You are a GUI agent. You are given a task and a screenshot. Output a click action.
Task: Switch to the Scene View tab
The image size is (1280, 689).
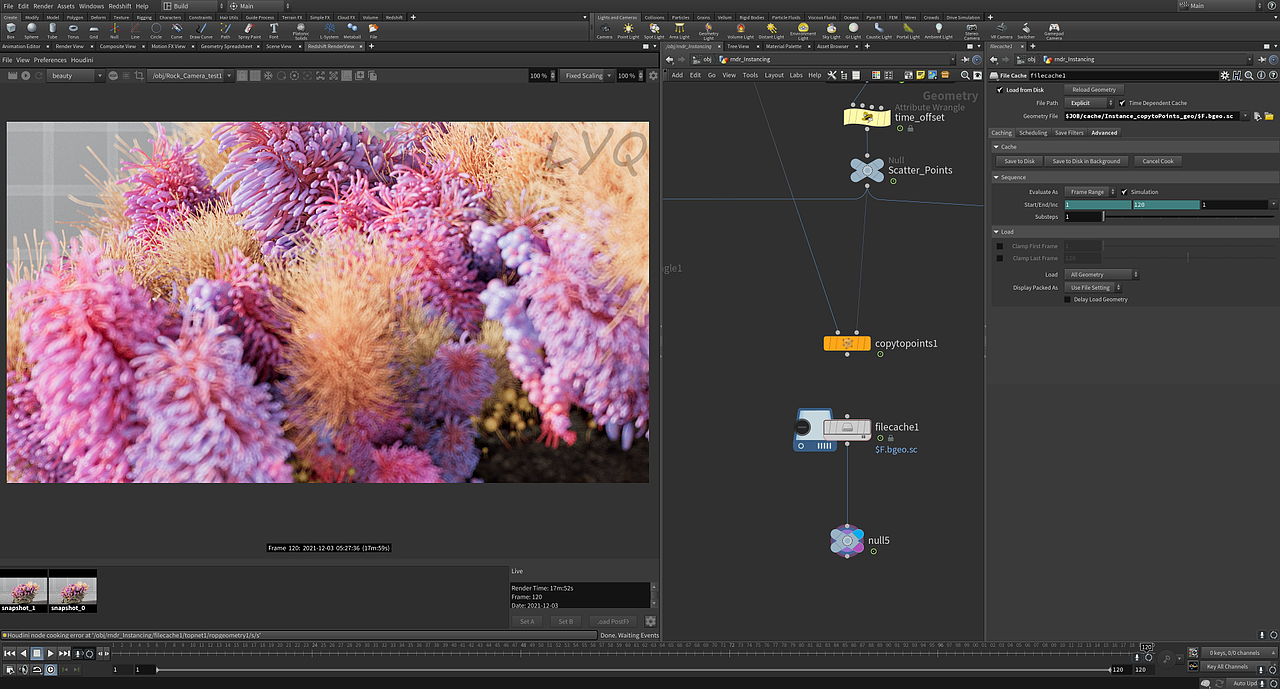[279, 46]
